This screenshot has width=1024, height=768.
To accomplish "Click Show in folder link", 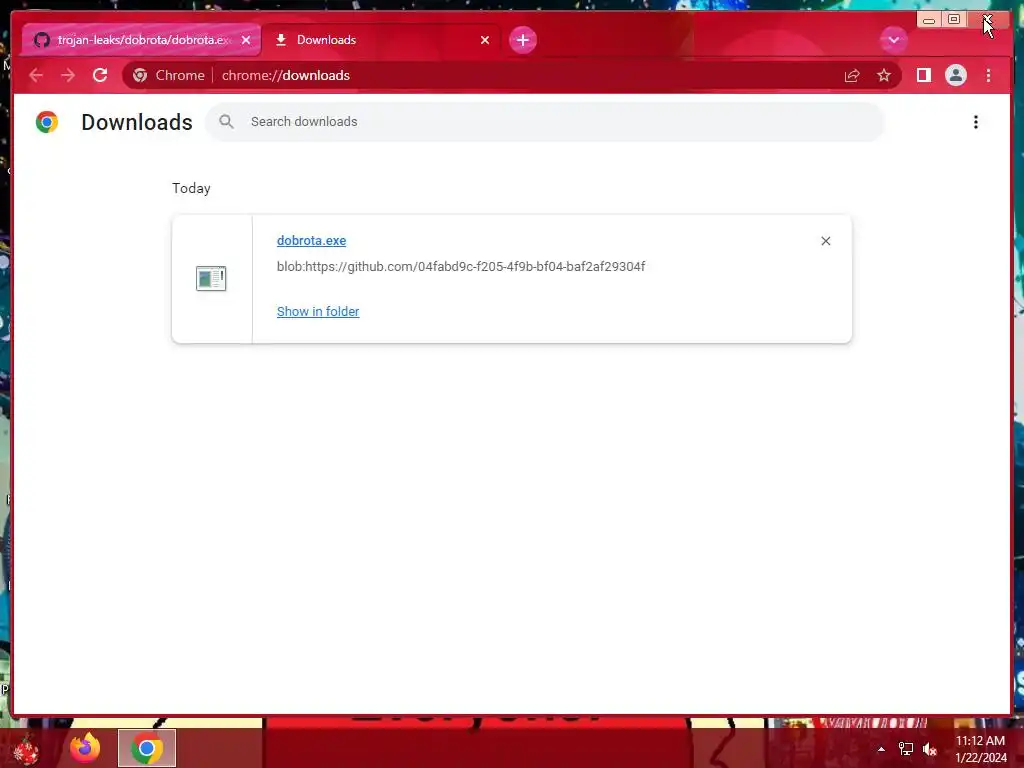I will tap(318, 312).
